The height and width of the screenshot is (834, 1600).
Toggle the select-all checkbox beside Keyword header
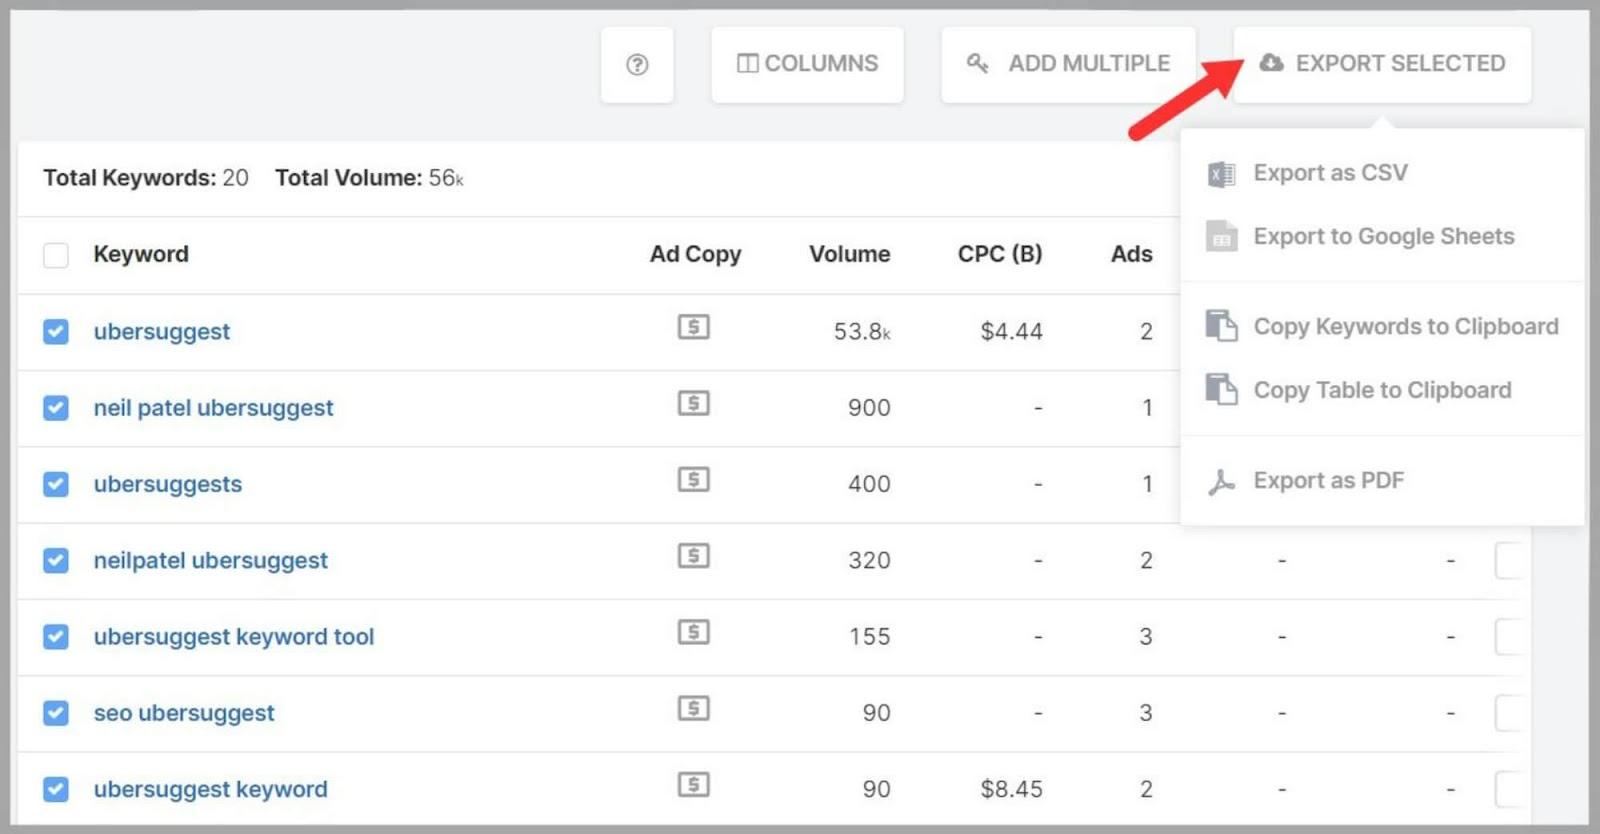(56, 255)
